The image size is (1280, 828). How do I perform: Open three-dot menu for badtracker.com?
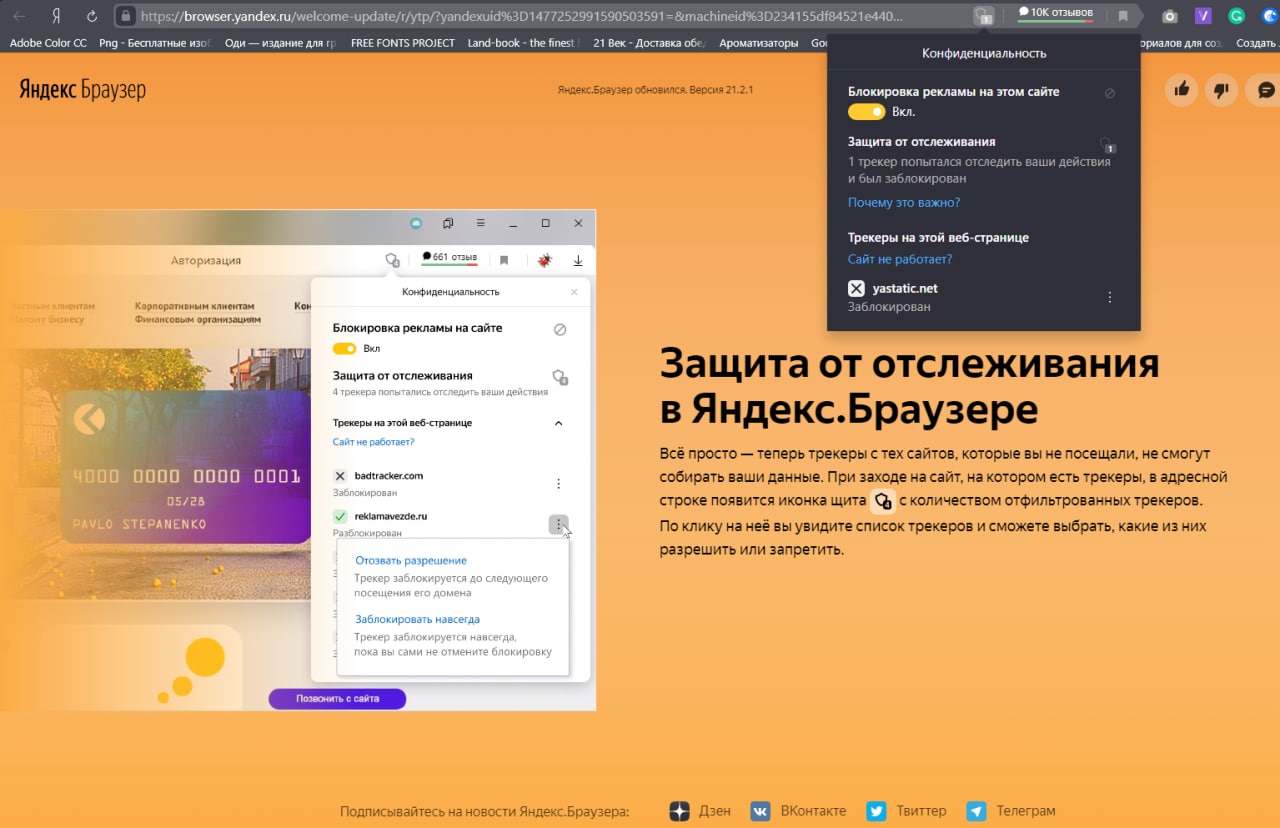558,484
